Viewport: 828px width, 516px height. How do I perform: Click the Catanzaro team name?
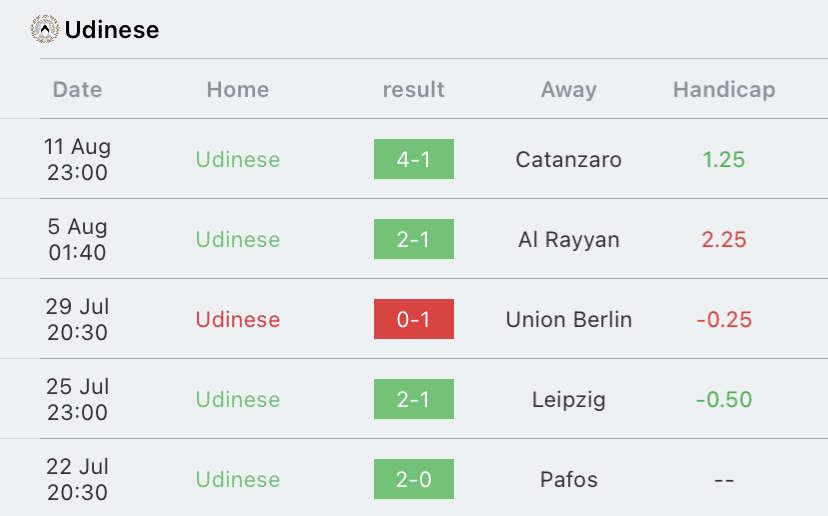(569, 160)
